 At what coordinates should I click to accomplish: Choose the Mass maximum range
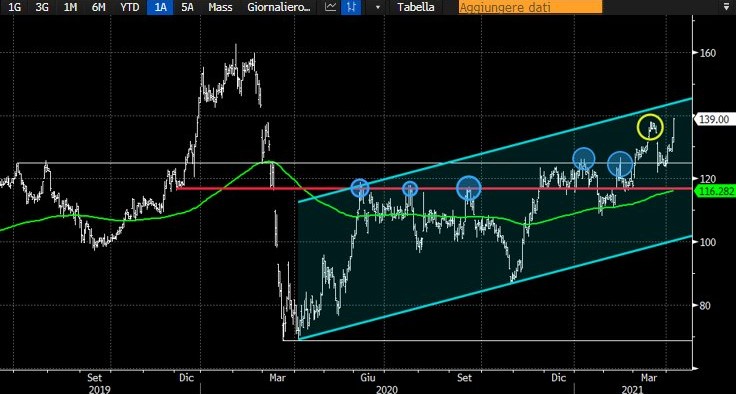[221, 7]
